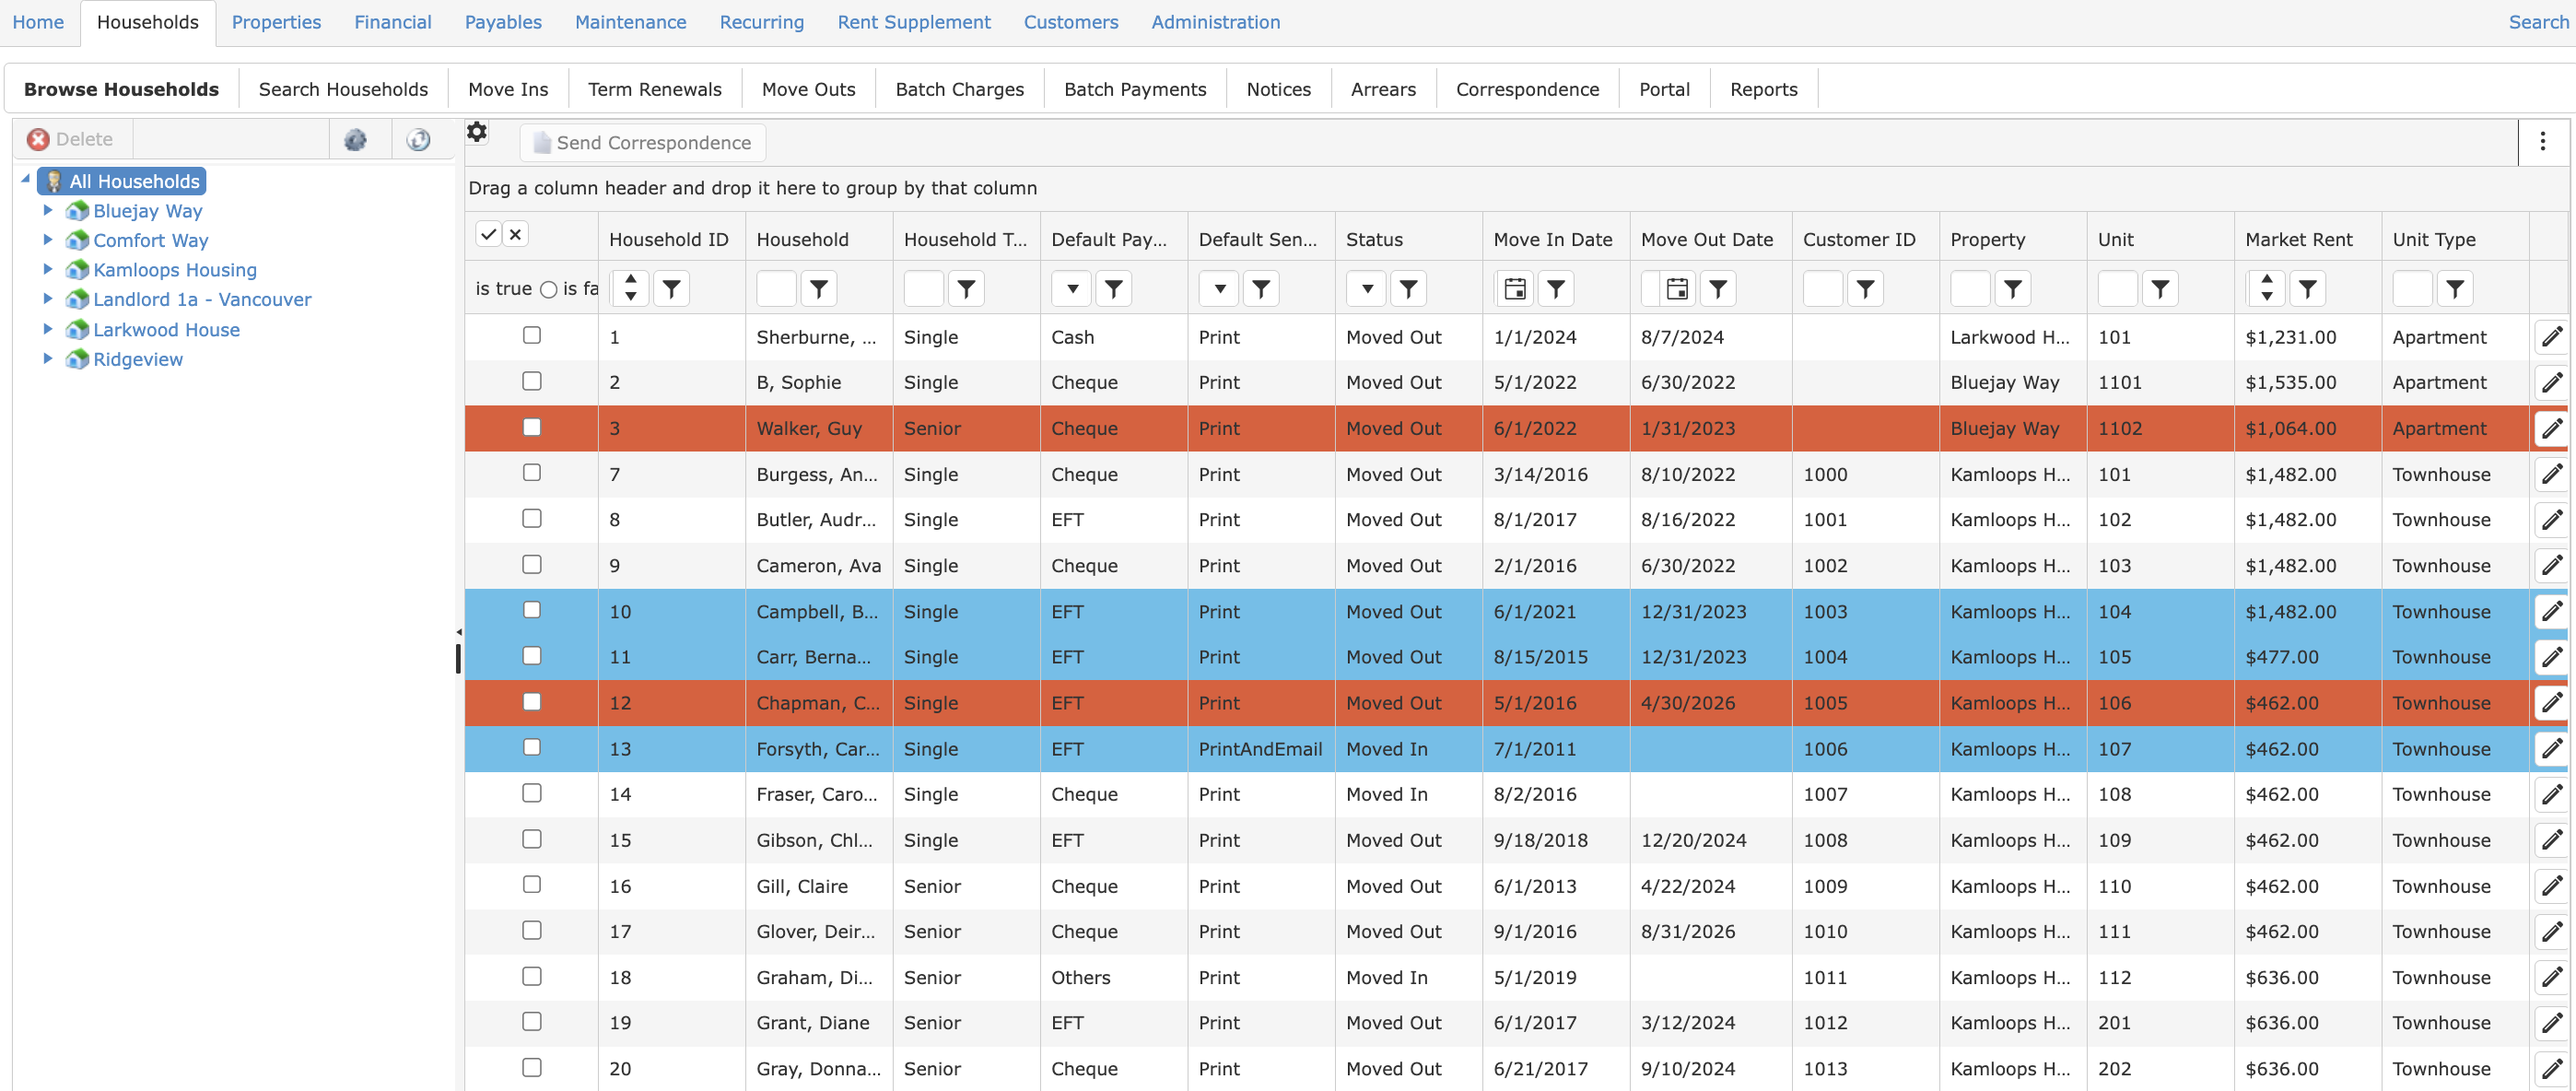Open filter funnel for Household ID column

coord(672,289)
